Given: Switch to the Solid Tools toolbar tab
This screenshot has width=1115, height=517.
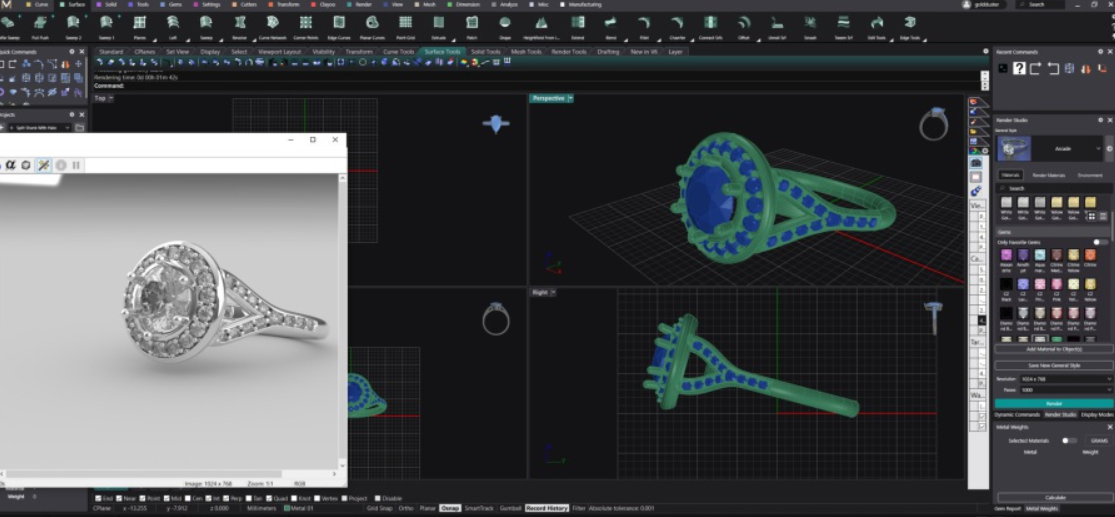Looking at the screenshot, I should click(485, 51).
